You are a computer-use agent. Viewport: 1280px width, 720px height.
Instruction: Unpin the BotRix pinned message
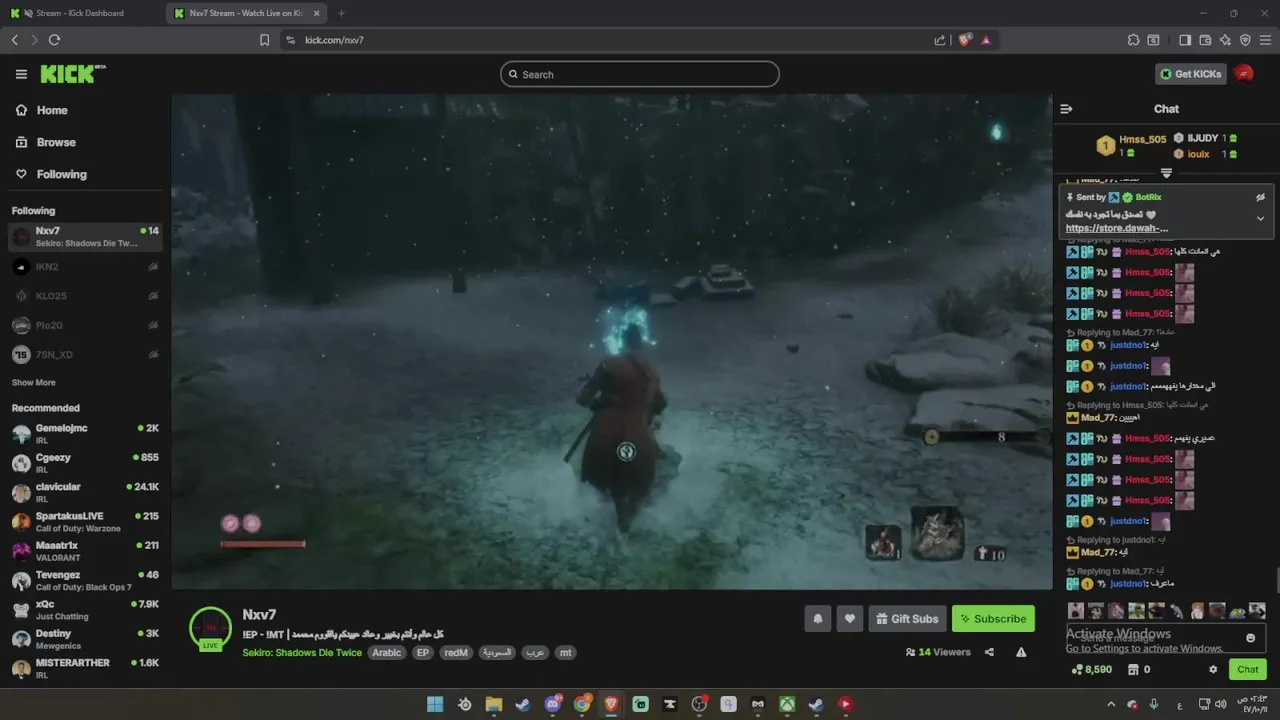tap(1260, 198)
